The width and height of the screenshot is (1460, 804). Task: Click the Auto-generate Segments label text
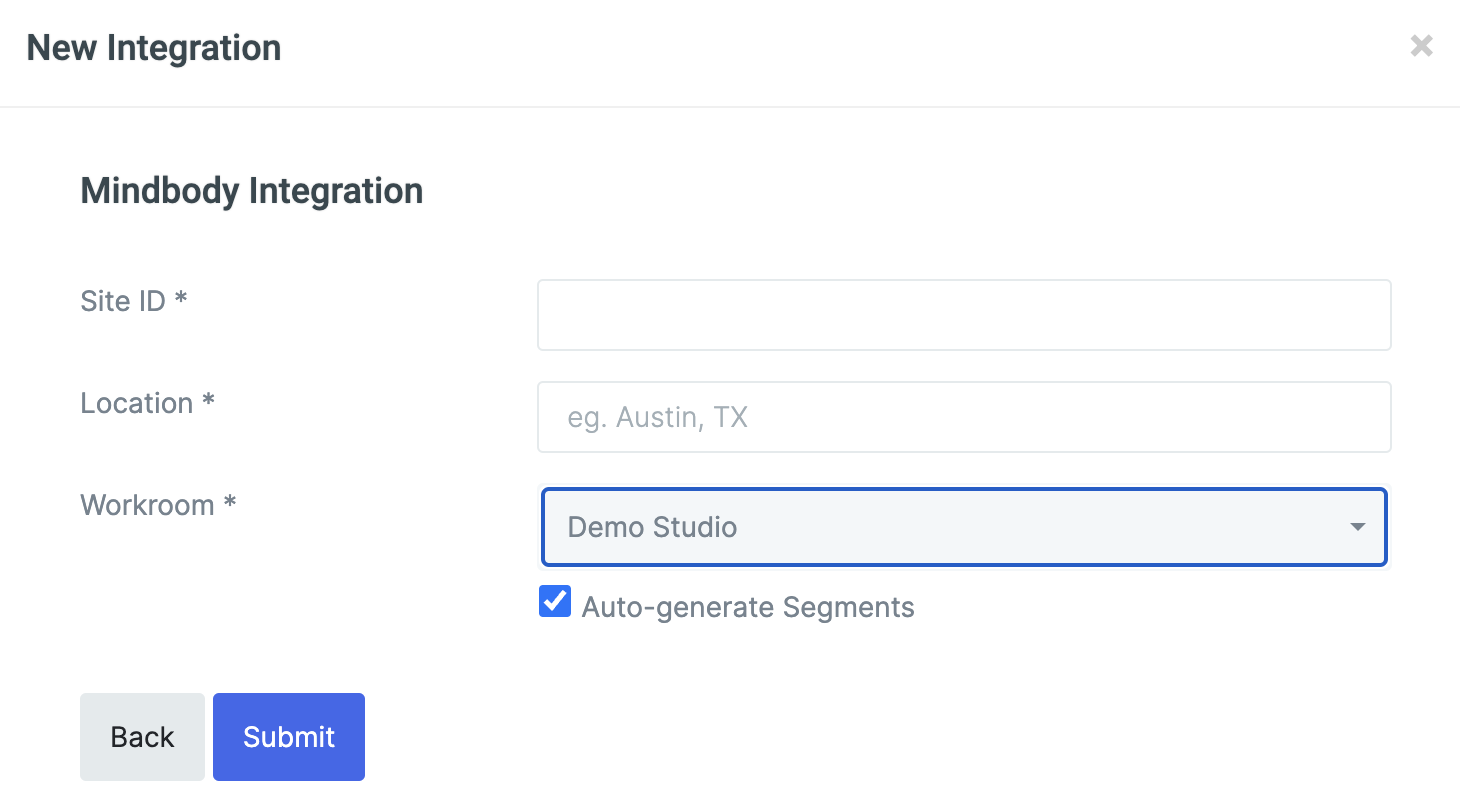click(747, 607)
